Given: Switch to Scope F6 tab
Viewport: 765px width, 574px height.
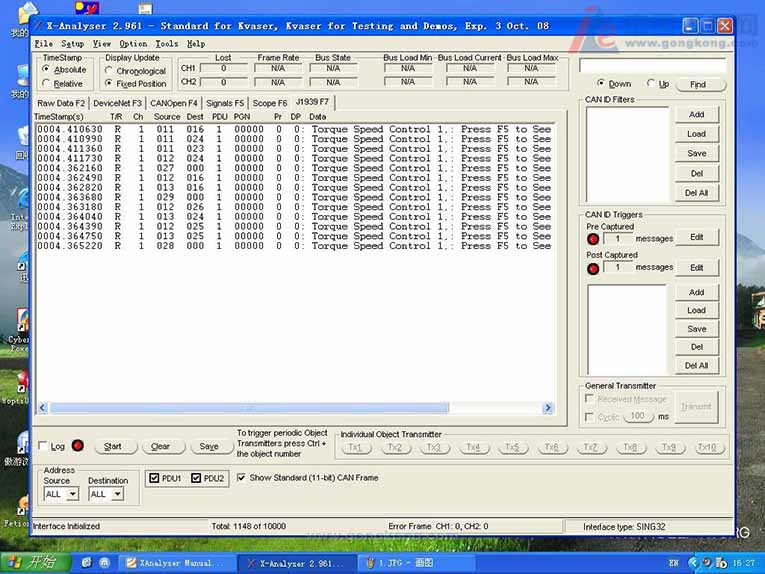Looking at the screenshot, I should pos(270,103).
